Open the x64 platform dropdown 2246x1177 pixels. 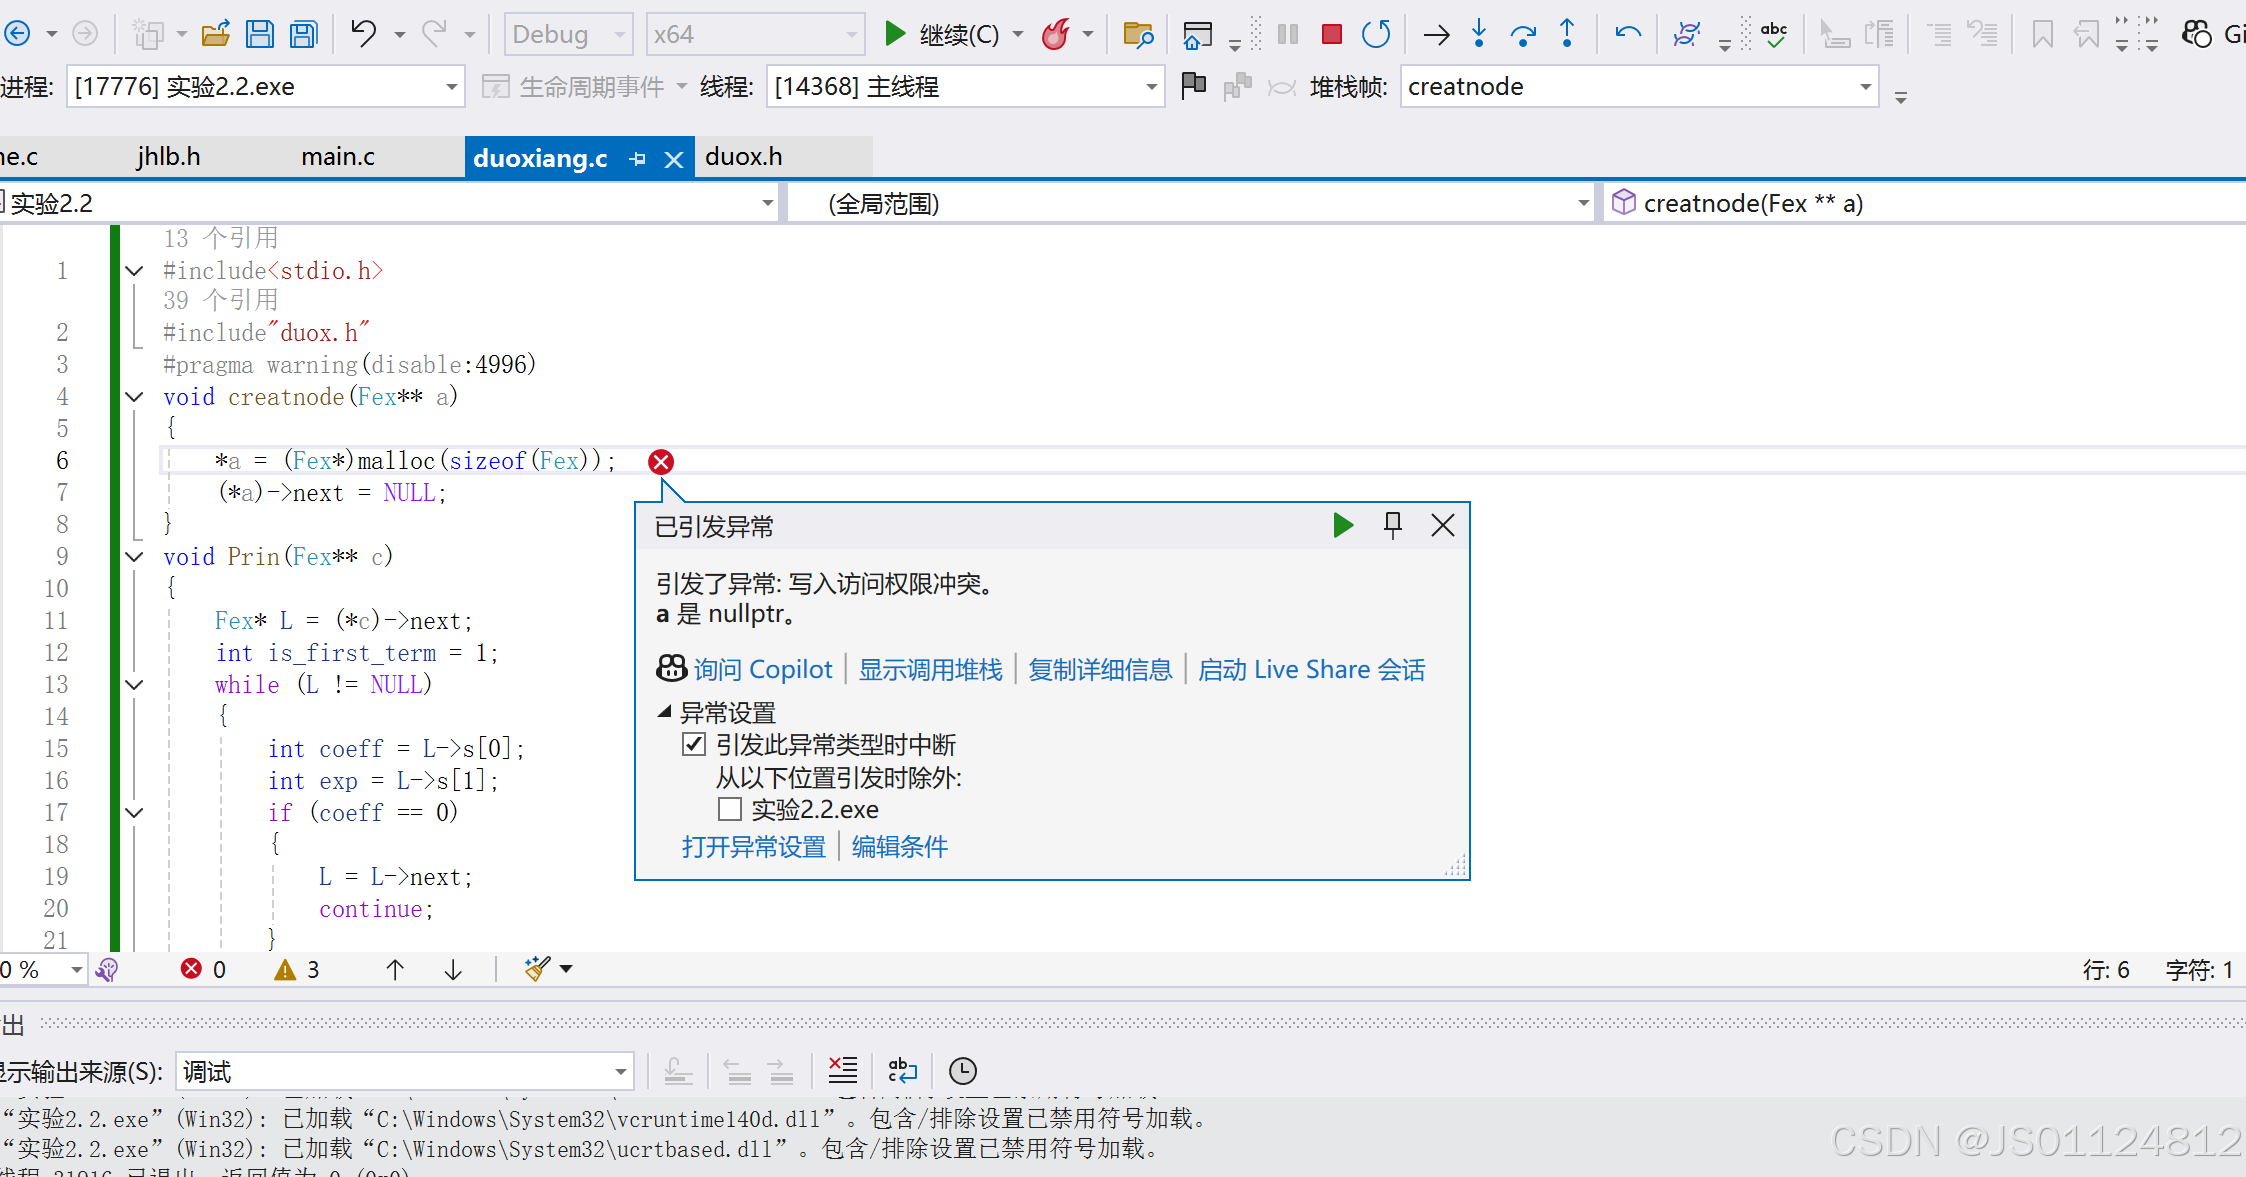click(x=755, y=34)
